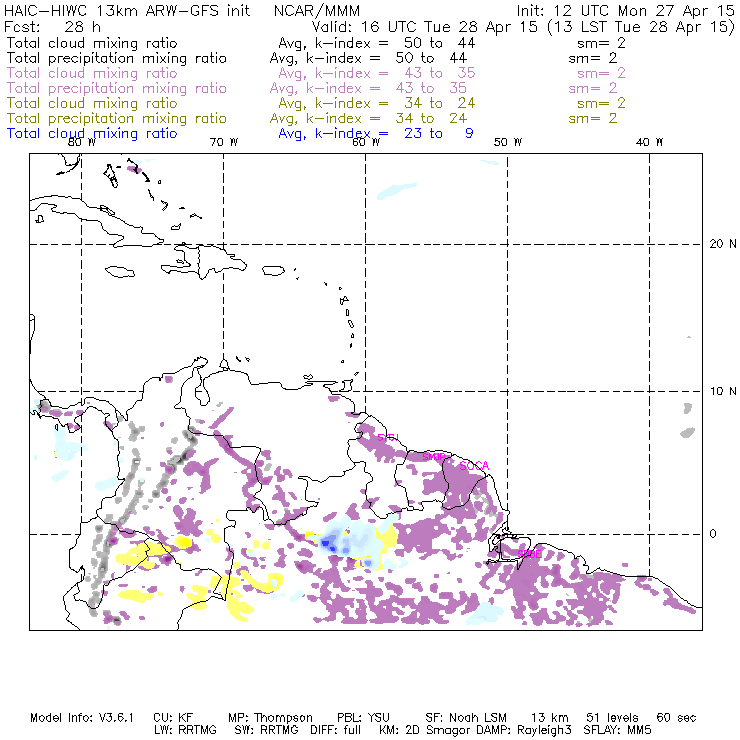The image size is (740, 740).
Task: Click the Puerto Rico island outline
Action: click(273, 271)
